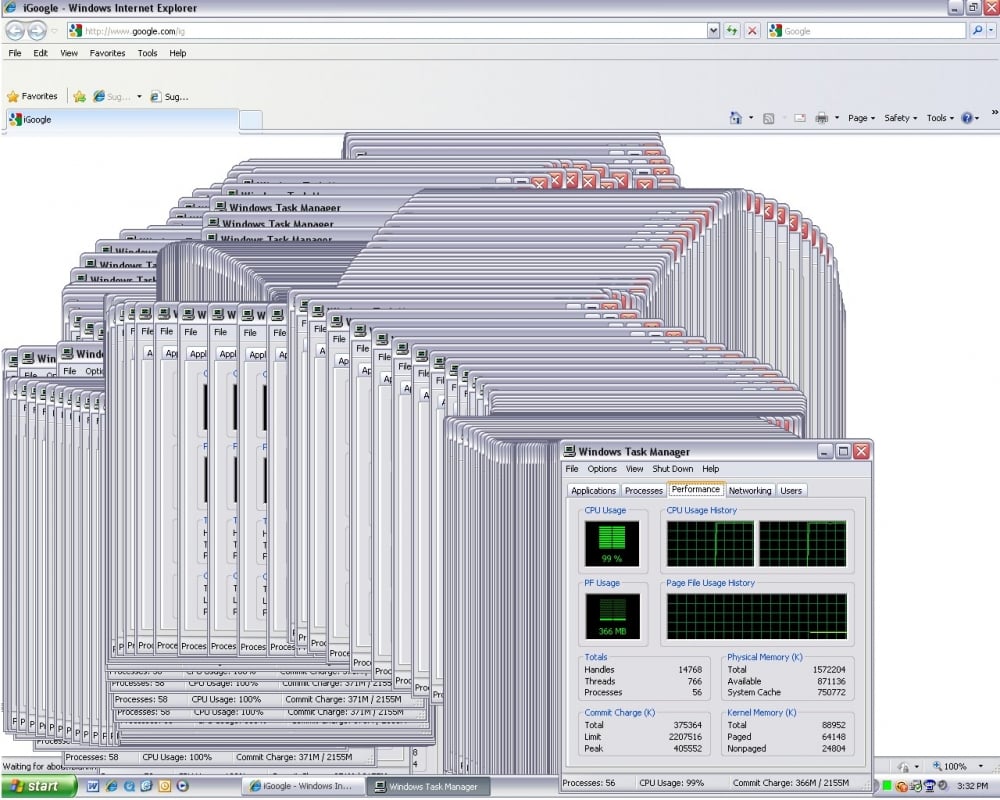Expand the address bar history dropdown
This screenshot has height=800, width=1000.
[x=713, y=31]
